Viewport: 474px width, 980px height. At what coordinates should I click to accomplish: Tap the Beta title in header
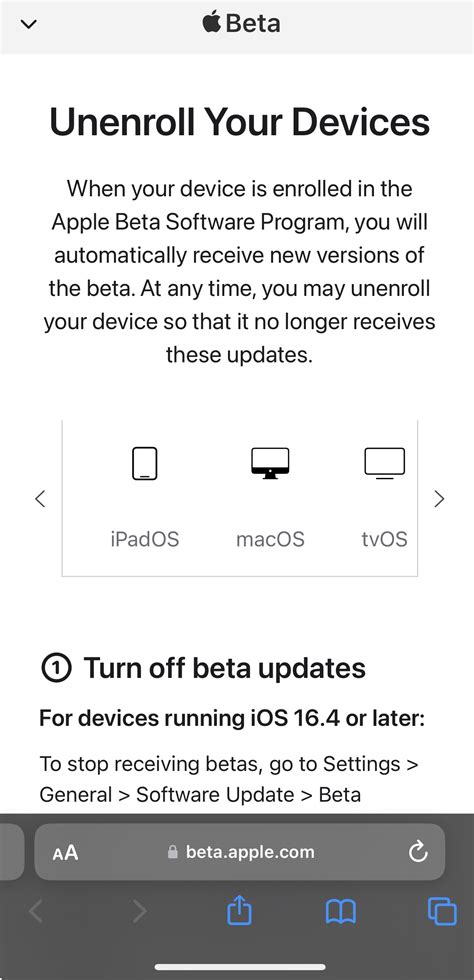(253, 24)
